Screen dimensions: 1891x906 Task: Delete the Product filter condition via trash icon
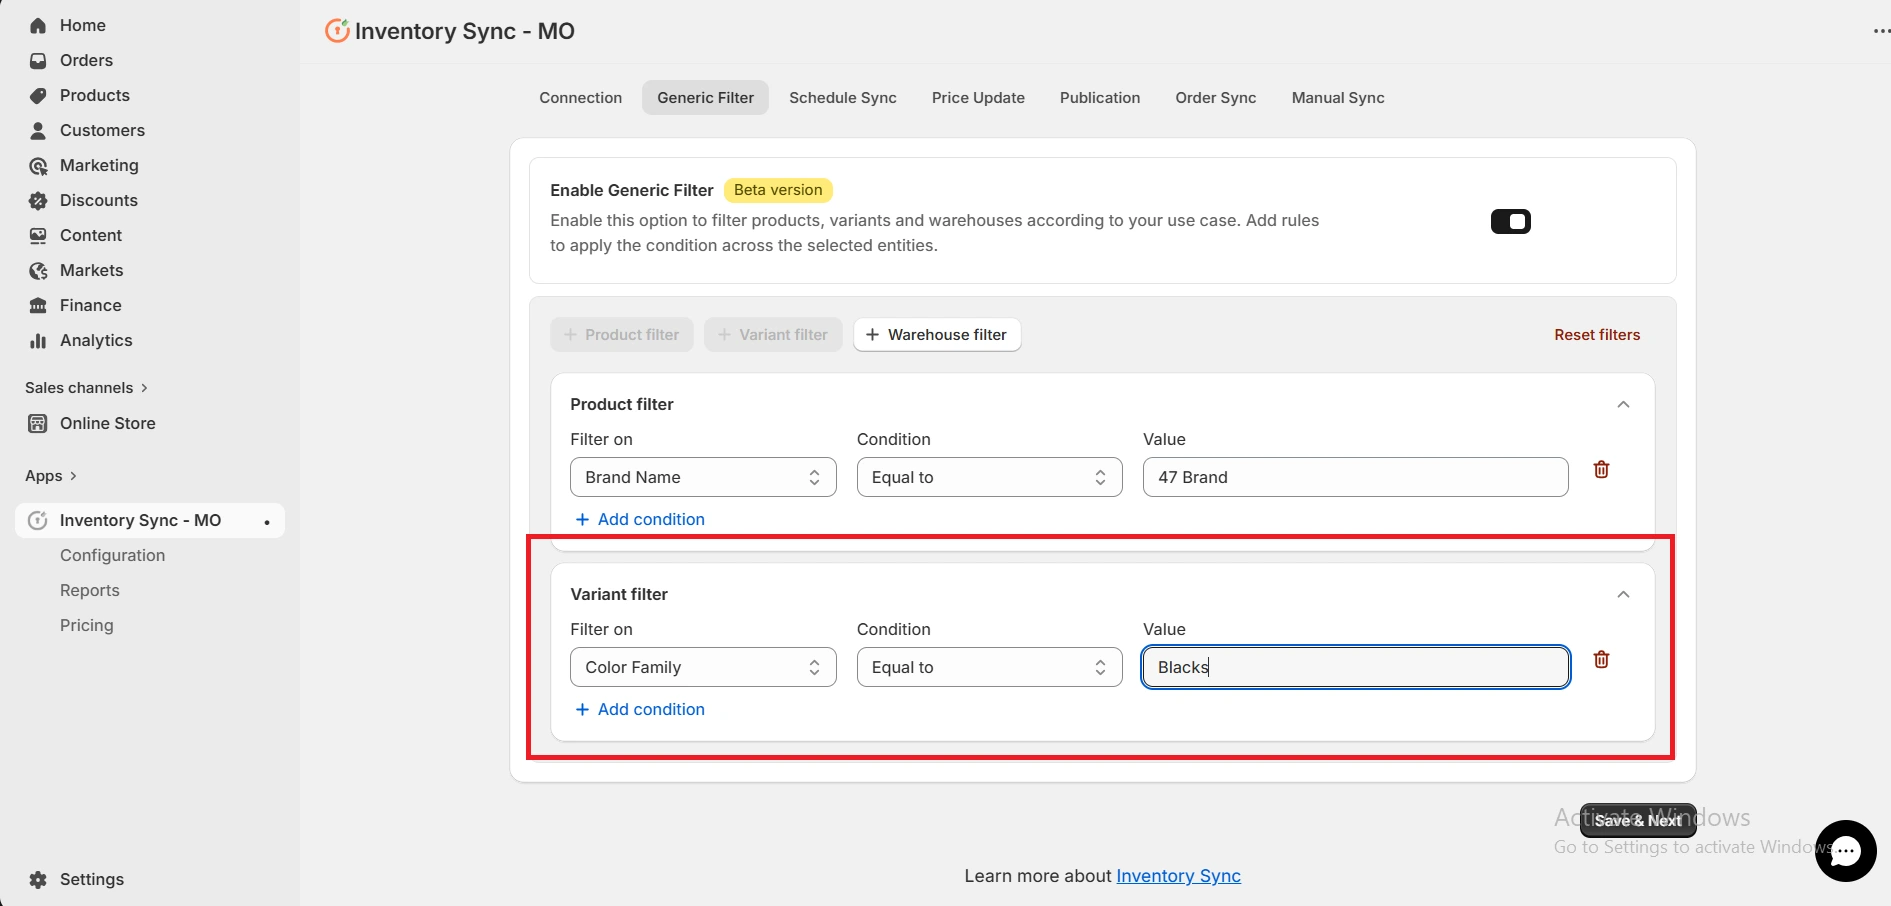(1601, 469)
